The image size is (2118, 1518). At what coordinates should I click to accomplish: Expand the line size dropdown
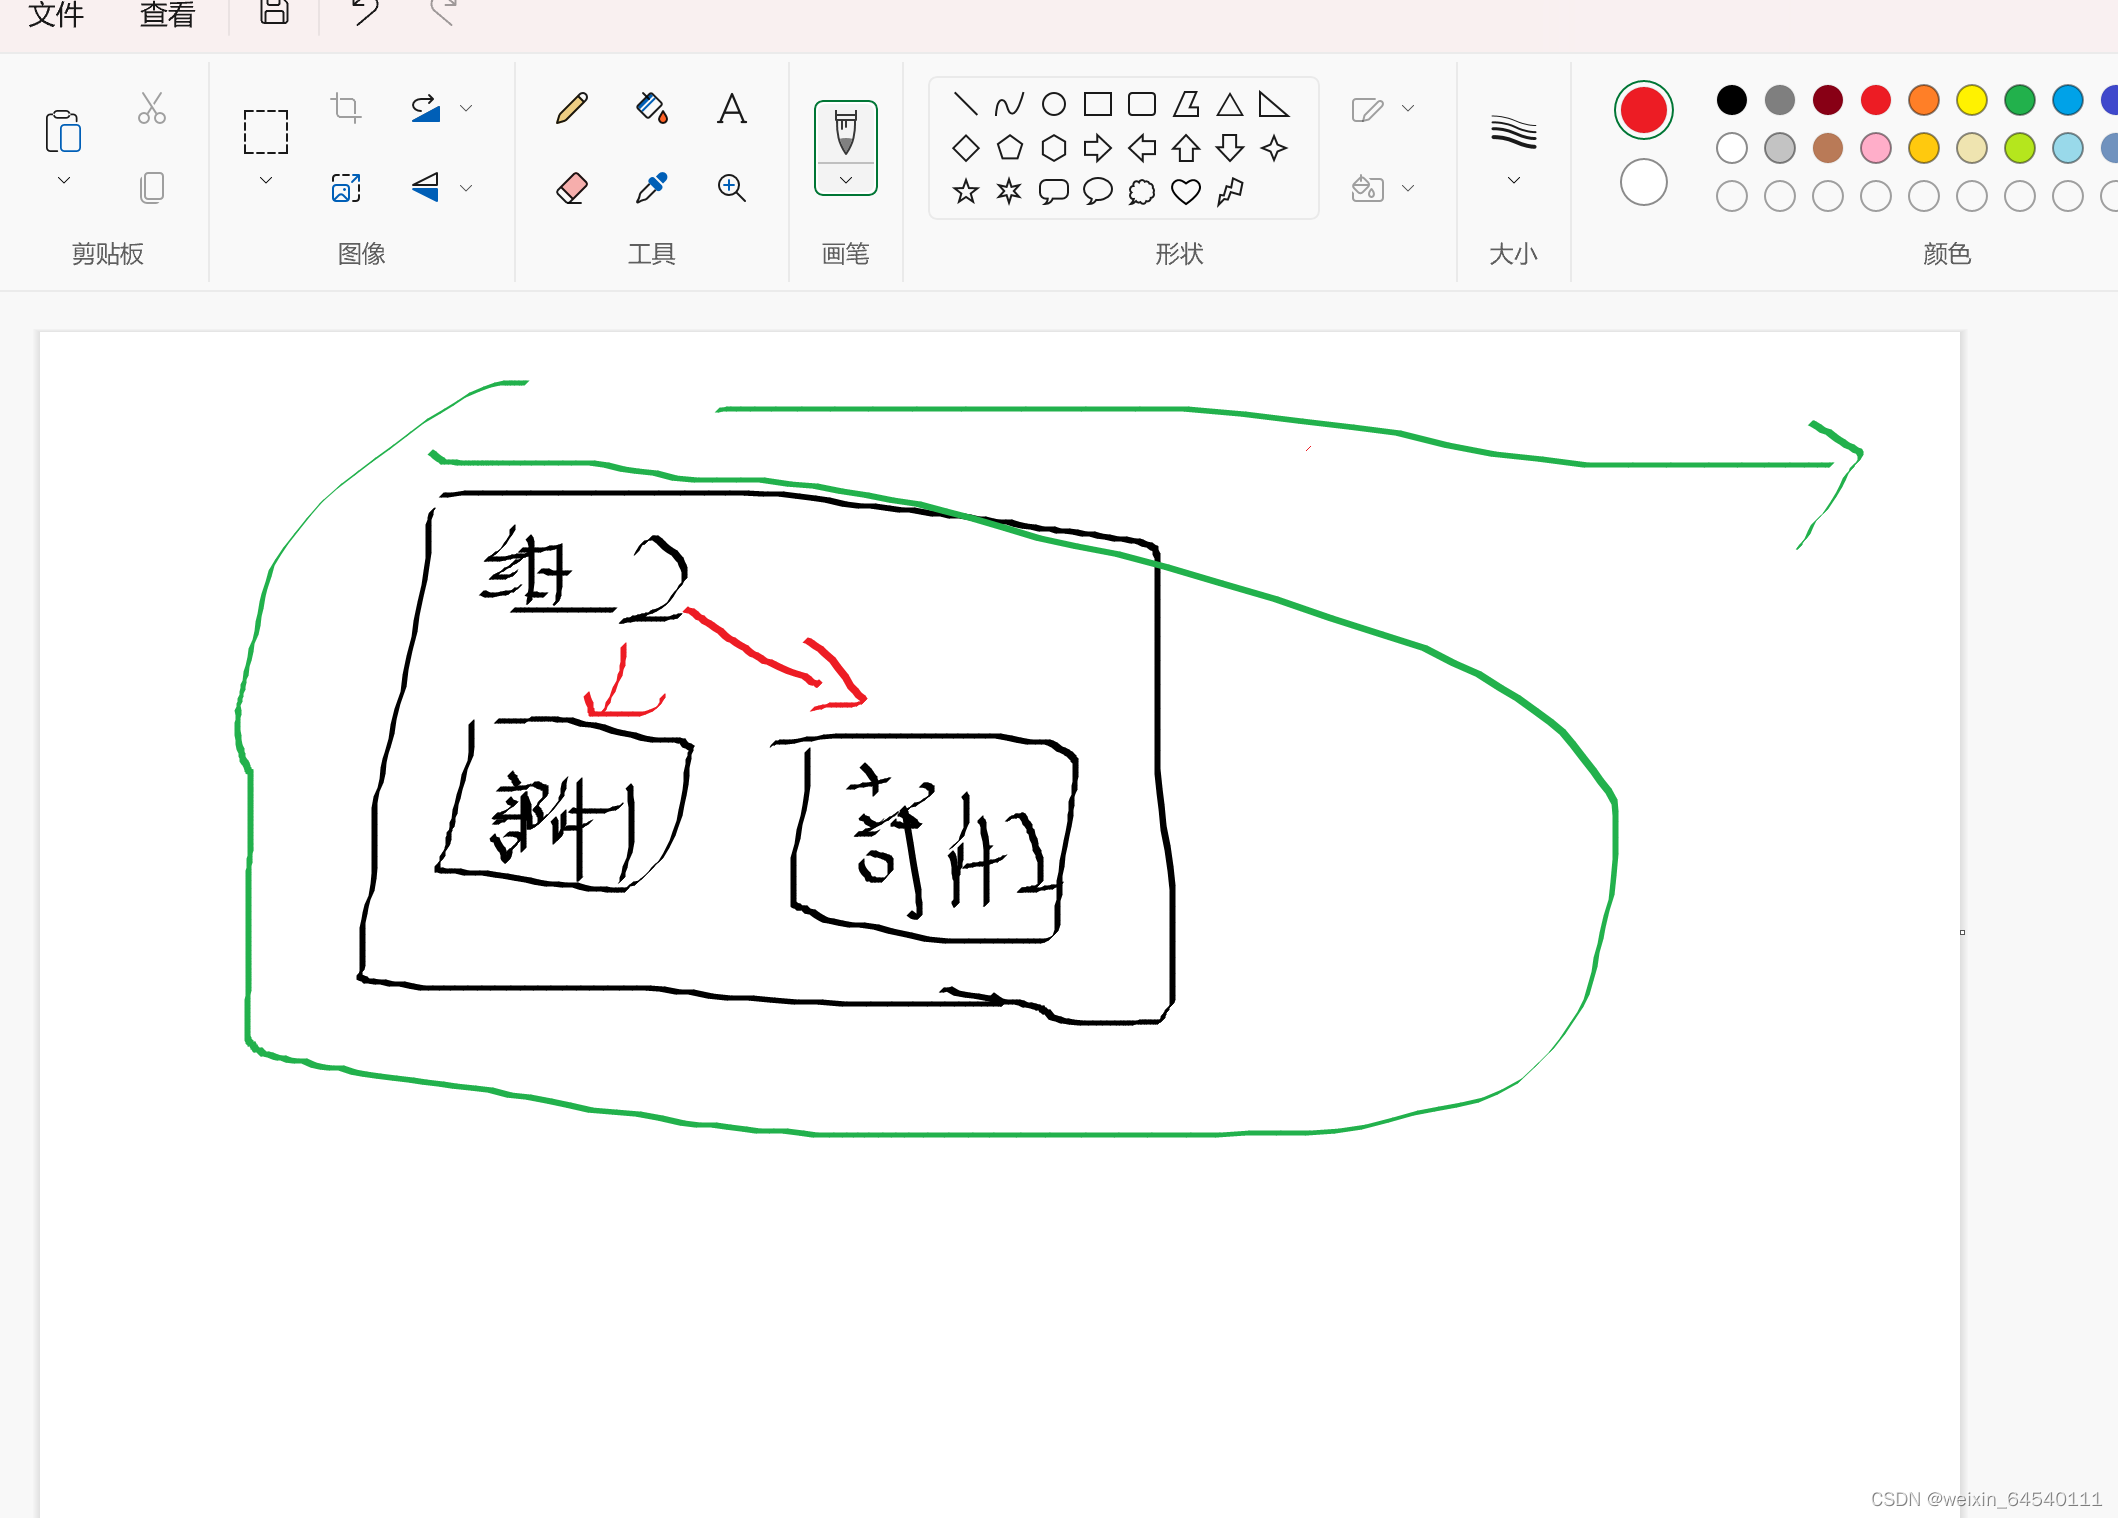click(x=1513, y=181)
